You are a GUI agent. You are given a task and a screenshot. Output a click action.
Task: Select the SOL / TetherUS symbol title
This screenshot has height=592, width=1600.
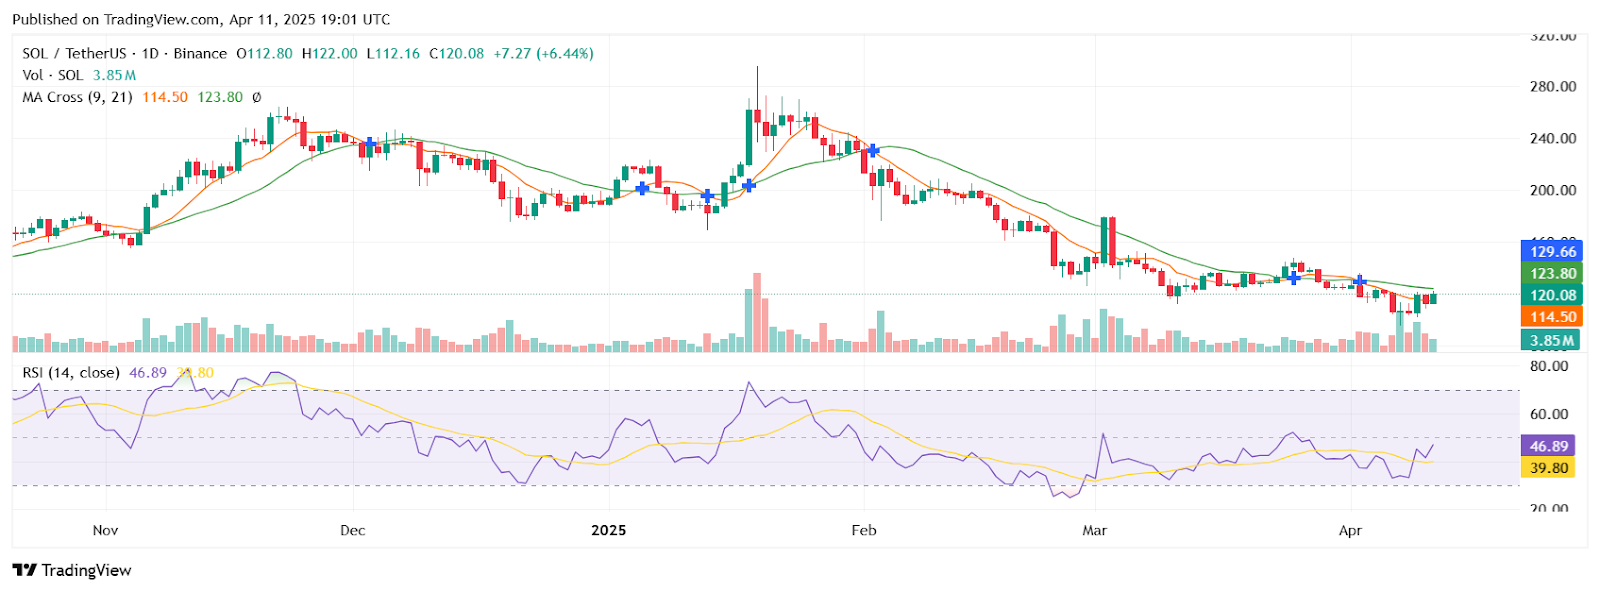(x=74, y=53)
